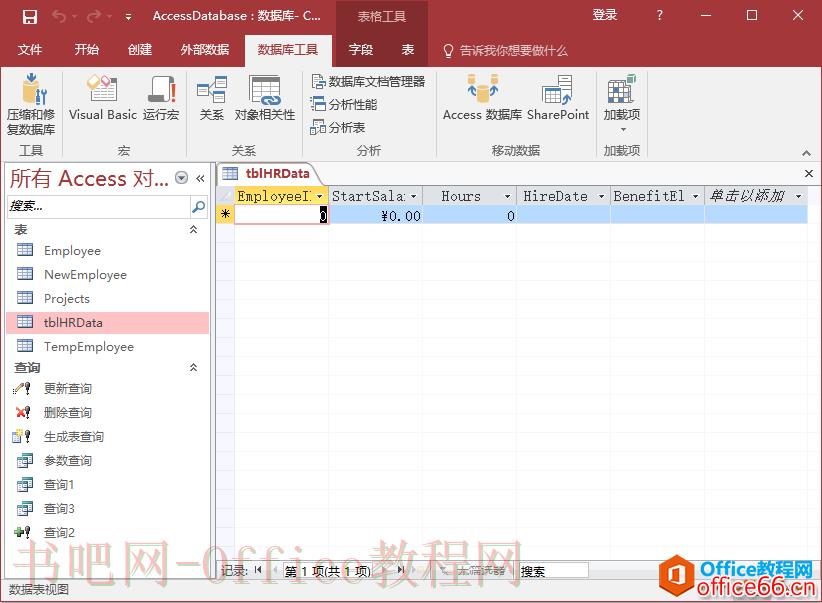Click 分析性能 (Analyze Performance)
The height and width of the screenshot is (603, 822).
(344, 104)
